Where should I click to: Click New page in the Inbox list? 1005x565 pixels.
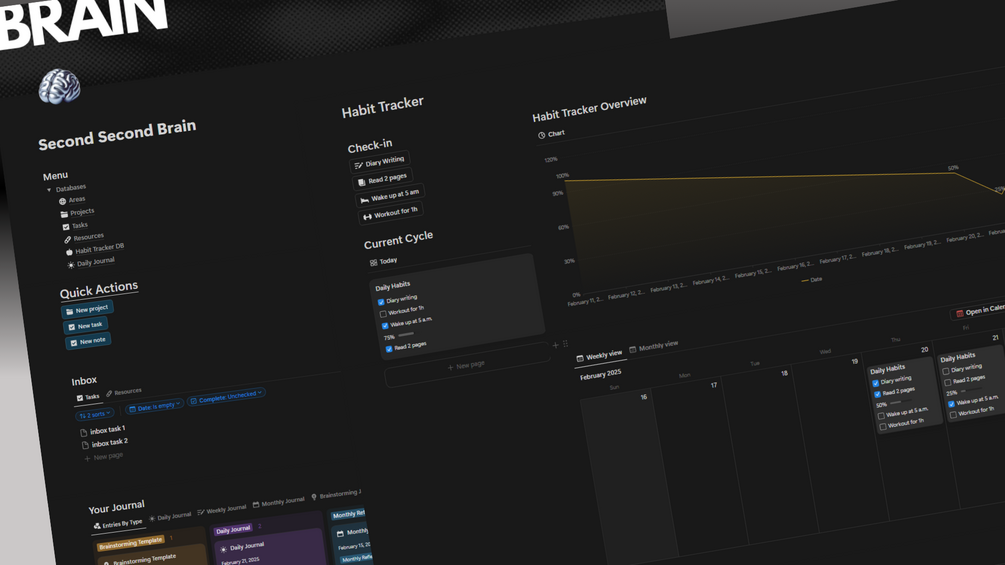tap(103, 457)
